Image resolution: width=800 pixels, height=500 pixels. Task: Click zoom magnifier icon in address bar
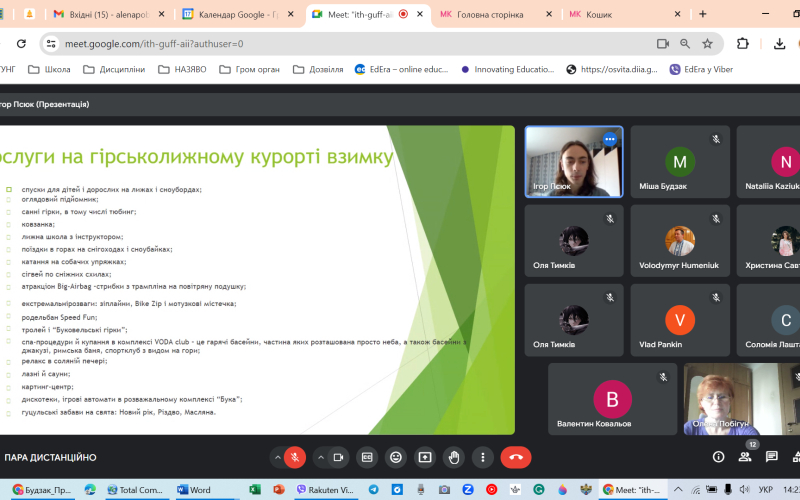[x=685, y=44]
